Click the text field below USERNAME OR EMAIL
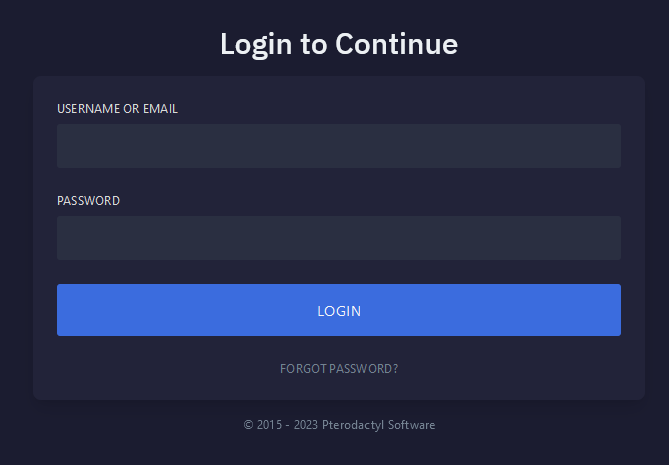669x465 pixels. click(x=338, y=146)
